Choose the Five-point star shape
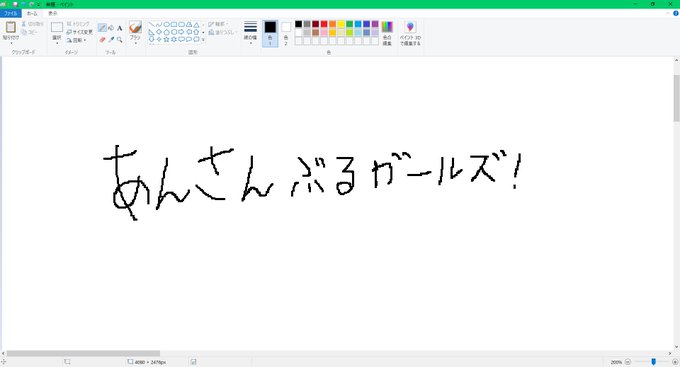This screenshot has width=680, height=367. tap(167, 39)
